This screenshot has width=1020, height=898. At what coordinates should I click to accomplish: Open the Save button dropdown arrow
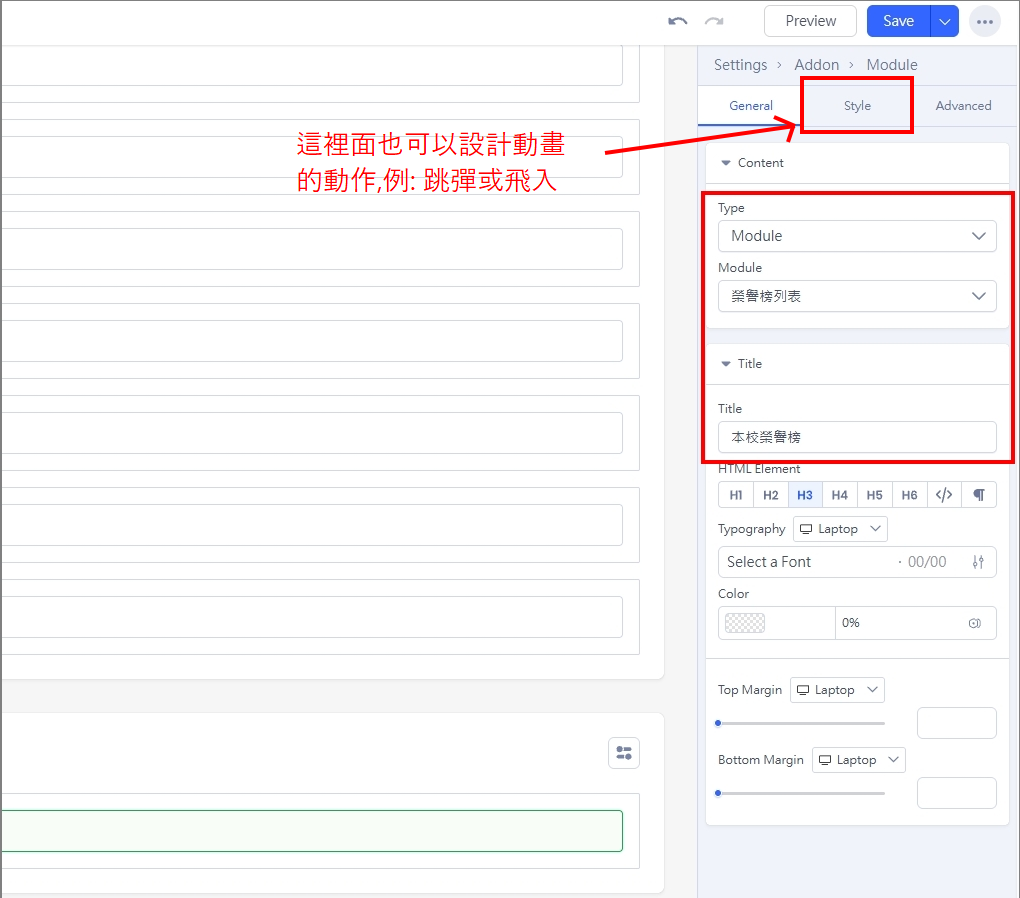pos(945,21)
